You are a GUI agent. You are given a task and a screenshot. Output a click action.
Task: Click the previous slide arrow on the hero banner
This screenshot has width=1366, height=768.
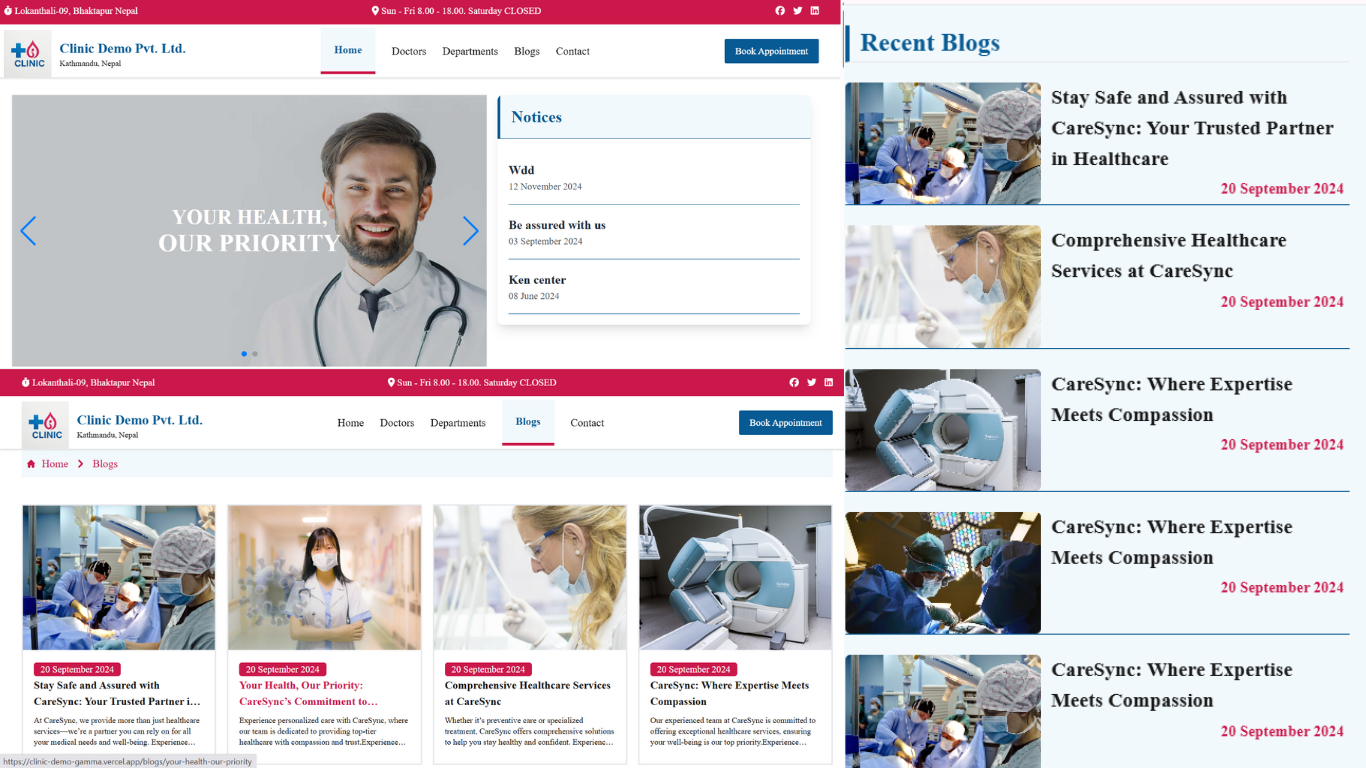[28, 231]
